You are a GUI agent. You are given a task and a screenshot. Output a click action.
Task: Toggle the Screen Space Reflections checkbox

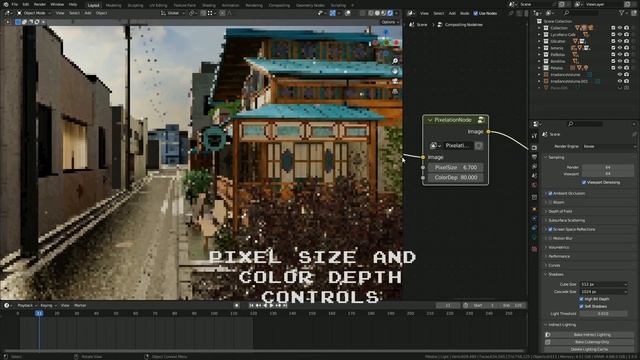[550, 229]
